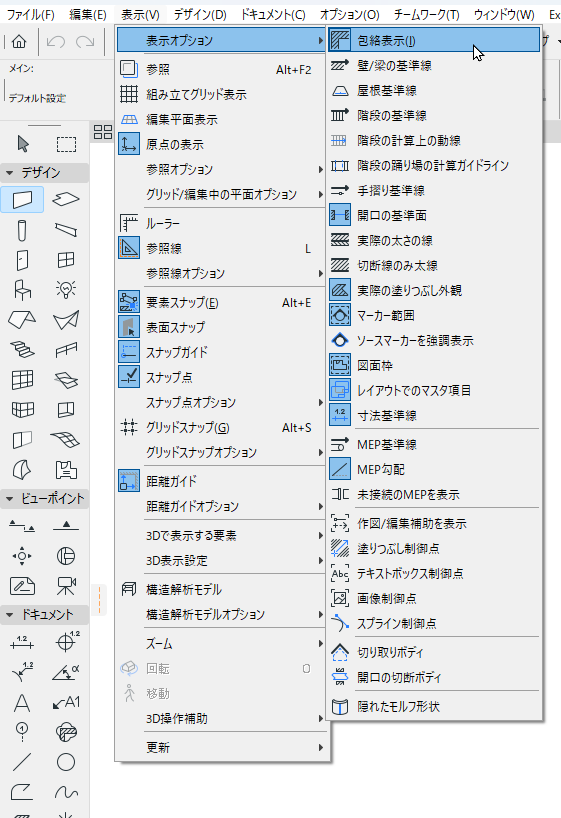Image resolution: width=561 pixels, height=818 pixels.
Task: Collapse the デザイン toolbox section
Action: click(x=9, y=173)
